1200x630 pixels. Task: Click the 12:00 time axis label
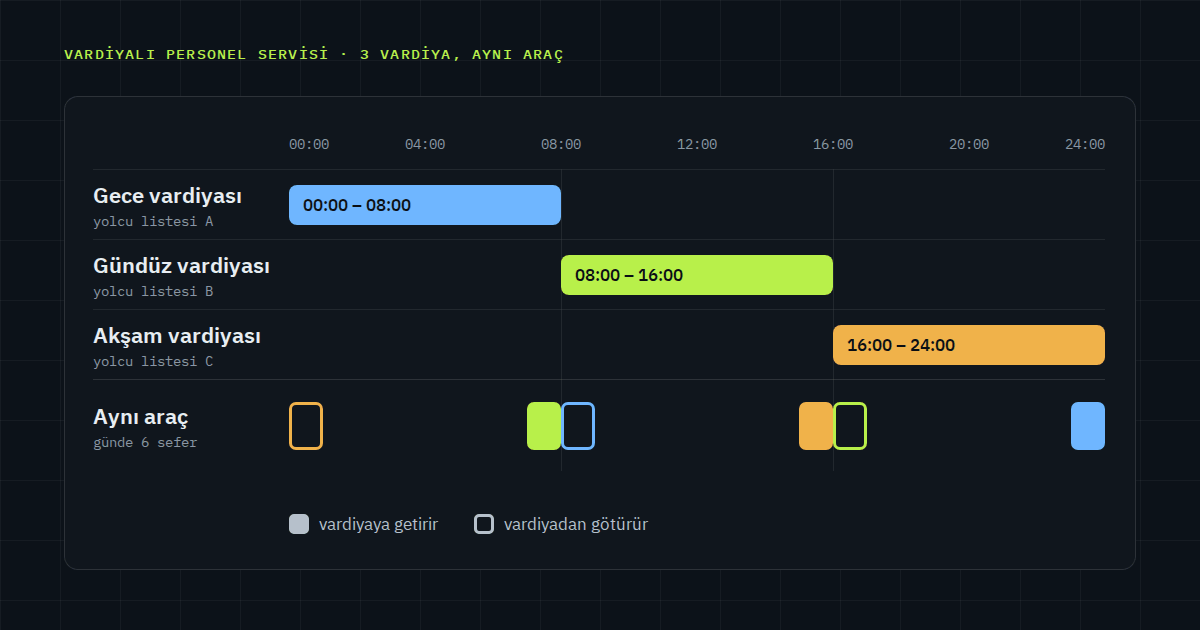(x=697, y=144)
